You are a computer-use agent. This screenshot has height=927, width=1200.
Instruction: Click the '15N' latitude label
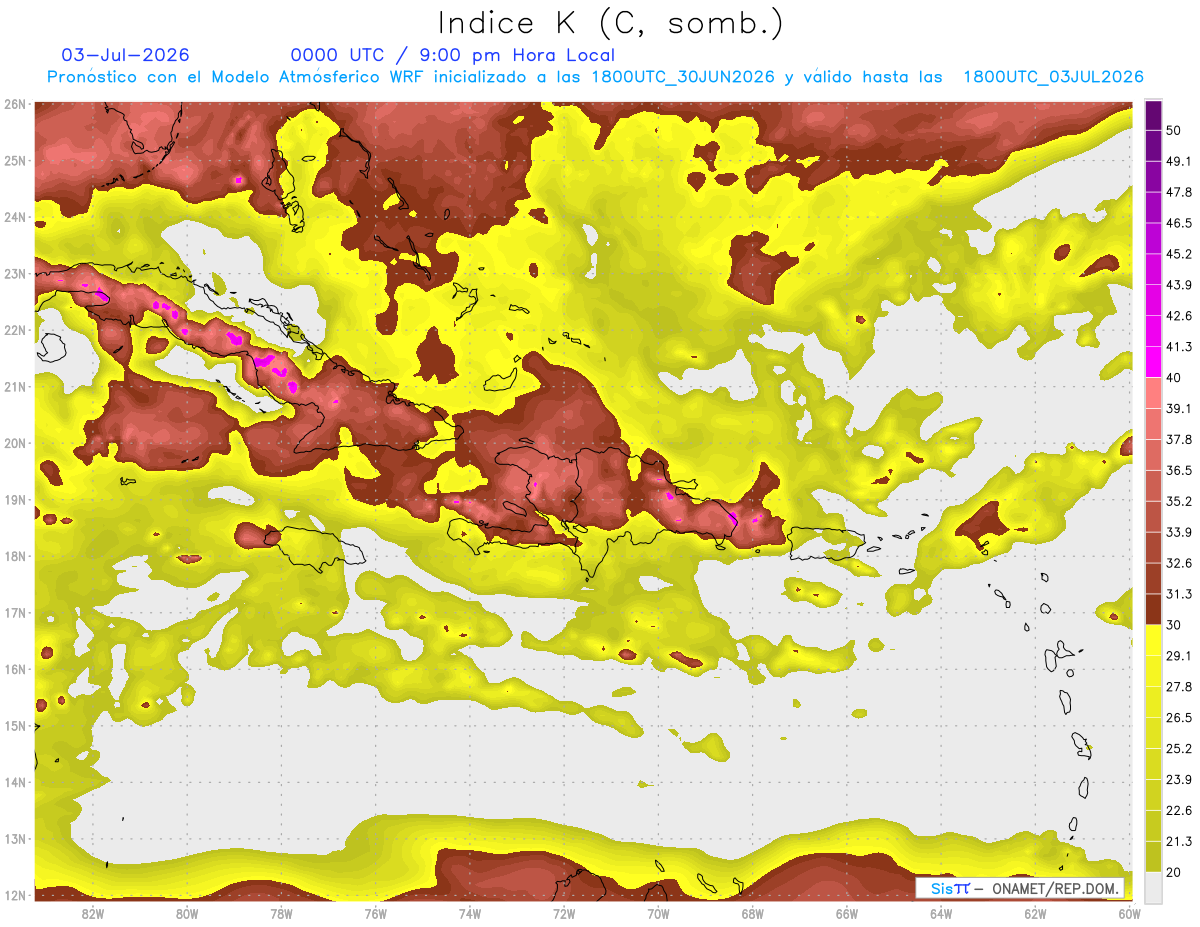coord(15,726)
